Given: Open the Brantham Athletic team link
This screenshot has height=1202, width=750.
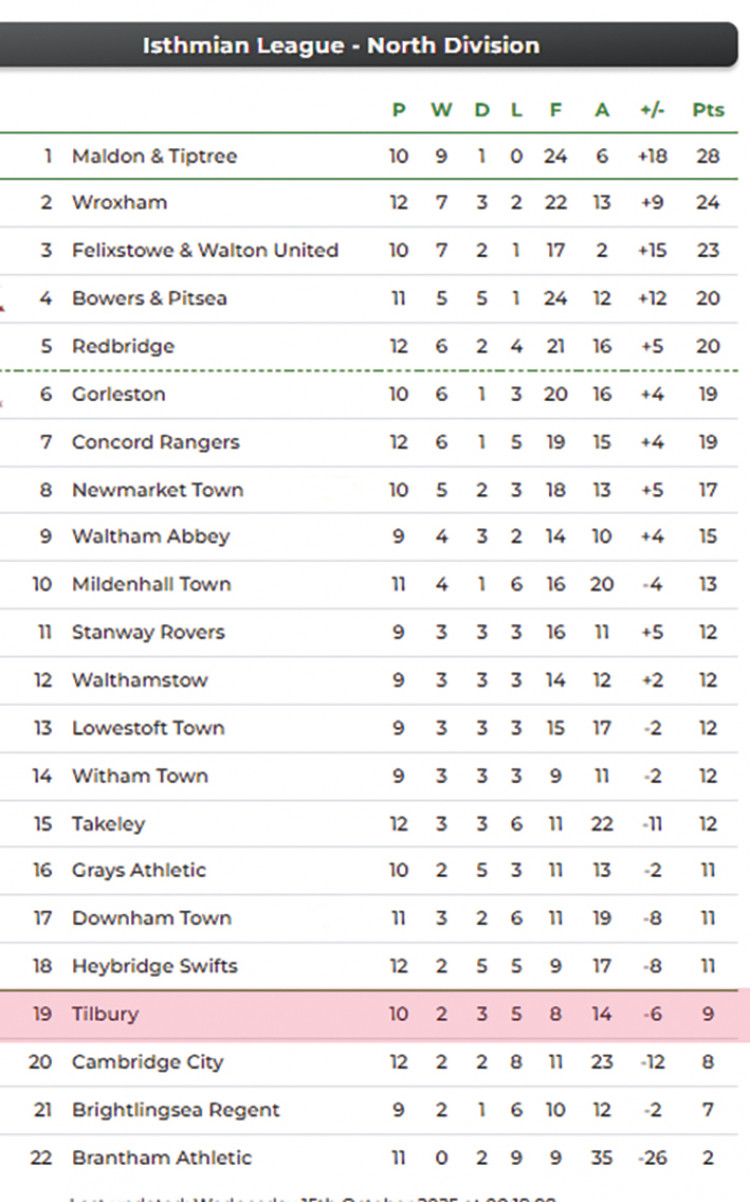Looking at the screenshot, I should (161, 1158).
